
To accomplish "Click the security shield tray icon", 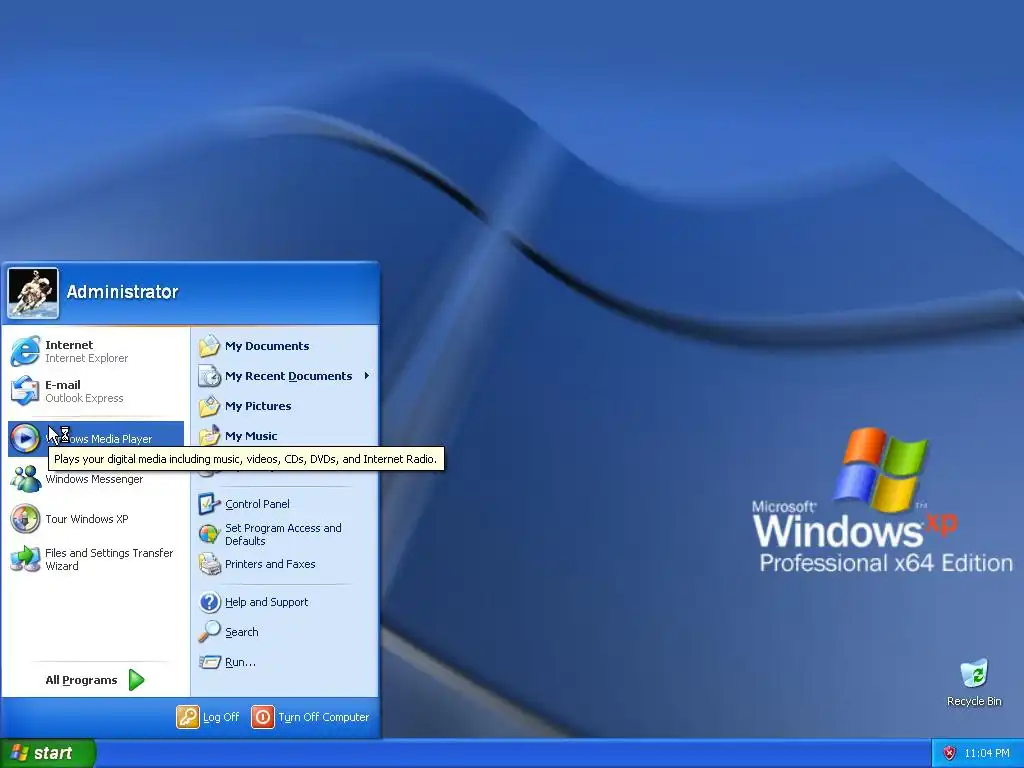I will coord(949,753).
